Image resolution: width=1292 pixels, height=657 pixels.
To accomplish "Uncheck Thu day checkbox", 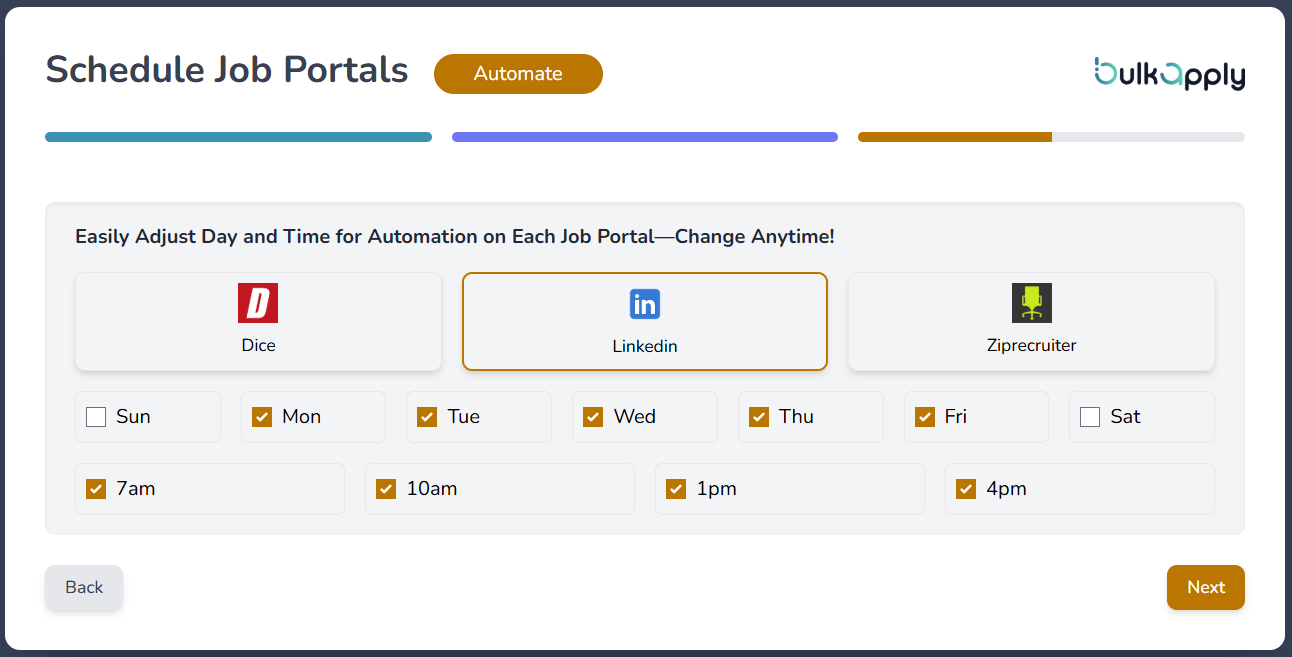I will (x=759, y=417).
